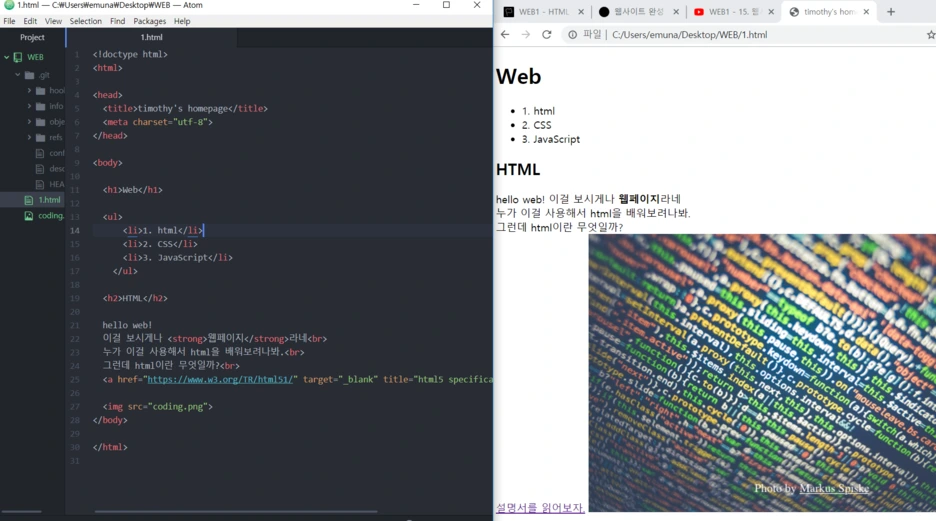The width and height of the screenshot is (936, 521).
Task: Click the meta charset code line
Action: pos(158,122)
